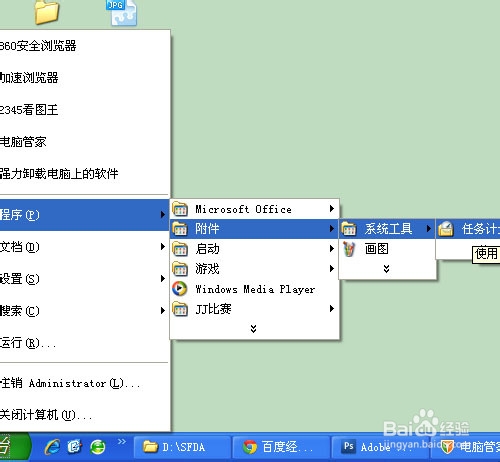The image size is (500, 462).
Task: Switch to the Adobe Photoshop taskbar window
Action: click(x=382, y=447)
